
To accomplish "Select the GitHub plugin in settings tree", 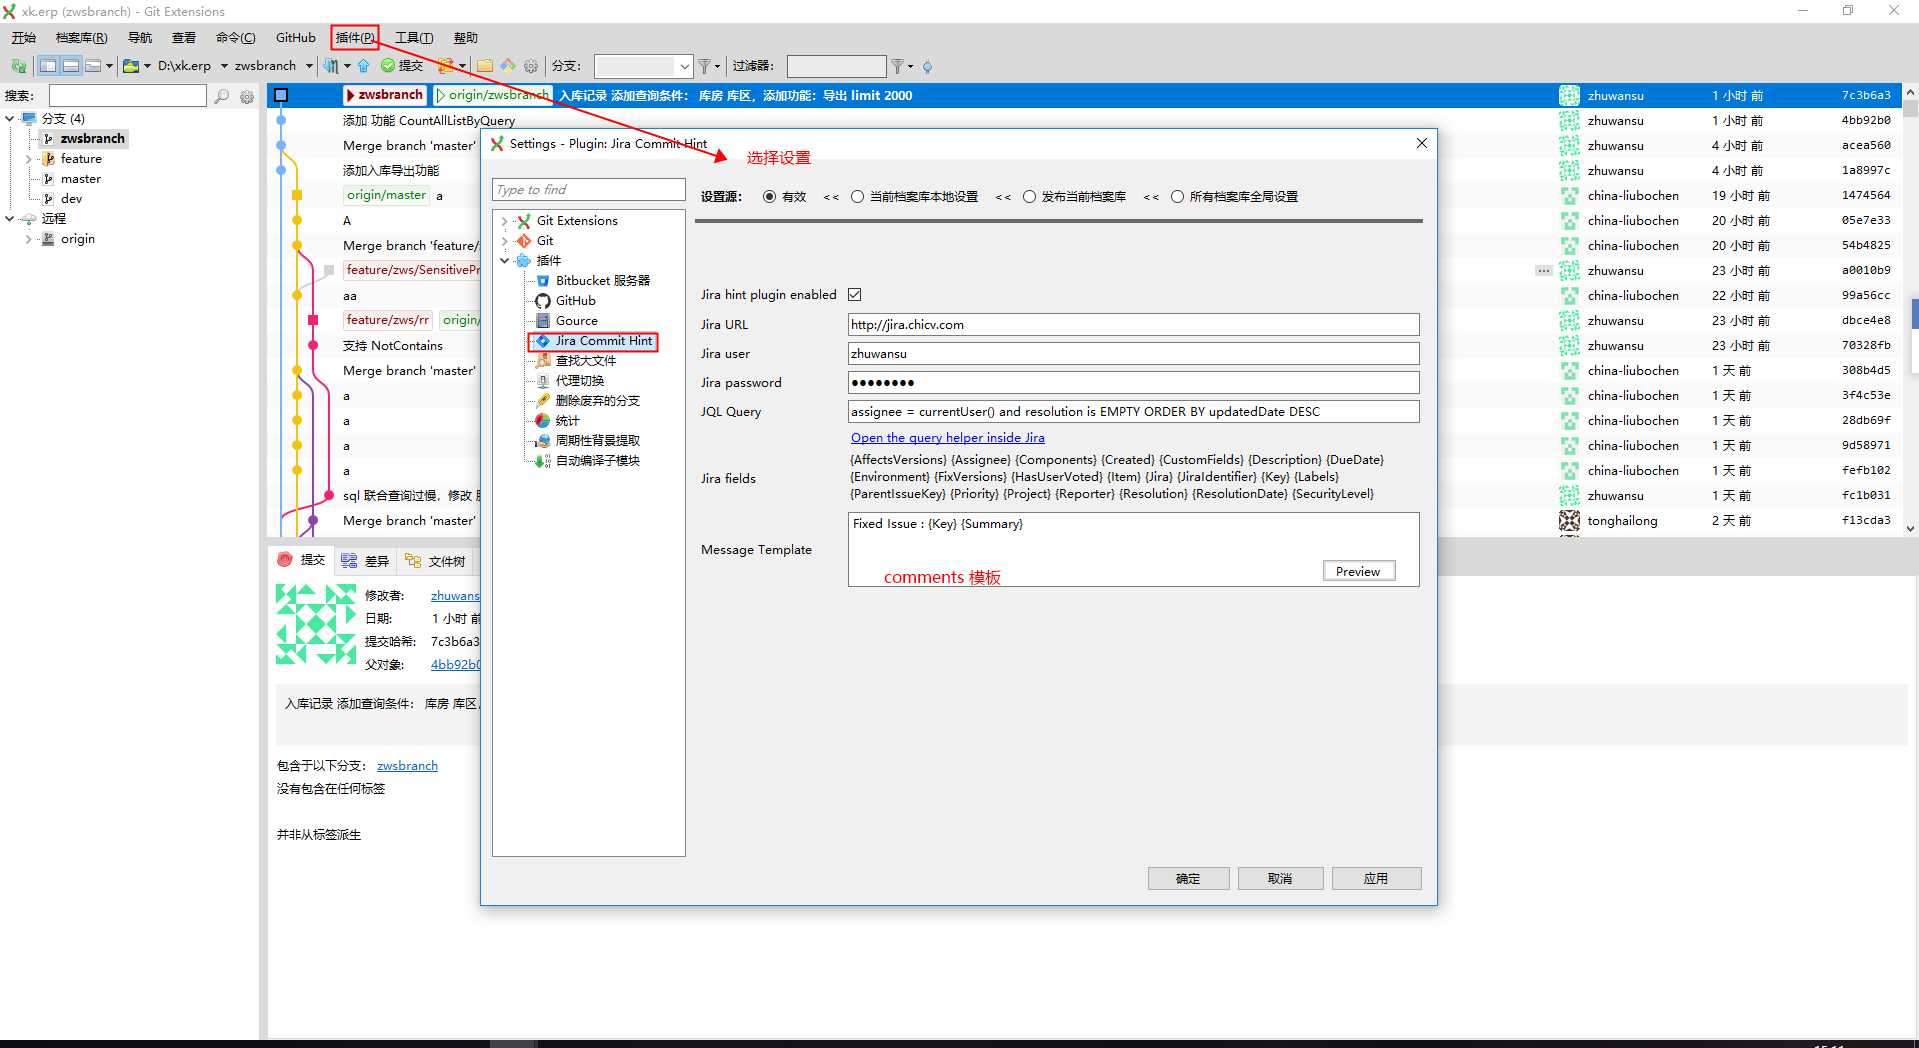I will click(566, 301).
